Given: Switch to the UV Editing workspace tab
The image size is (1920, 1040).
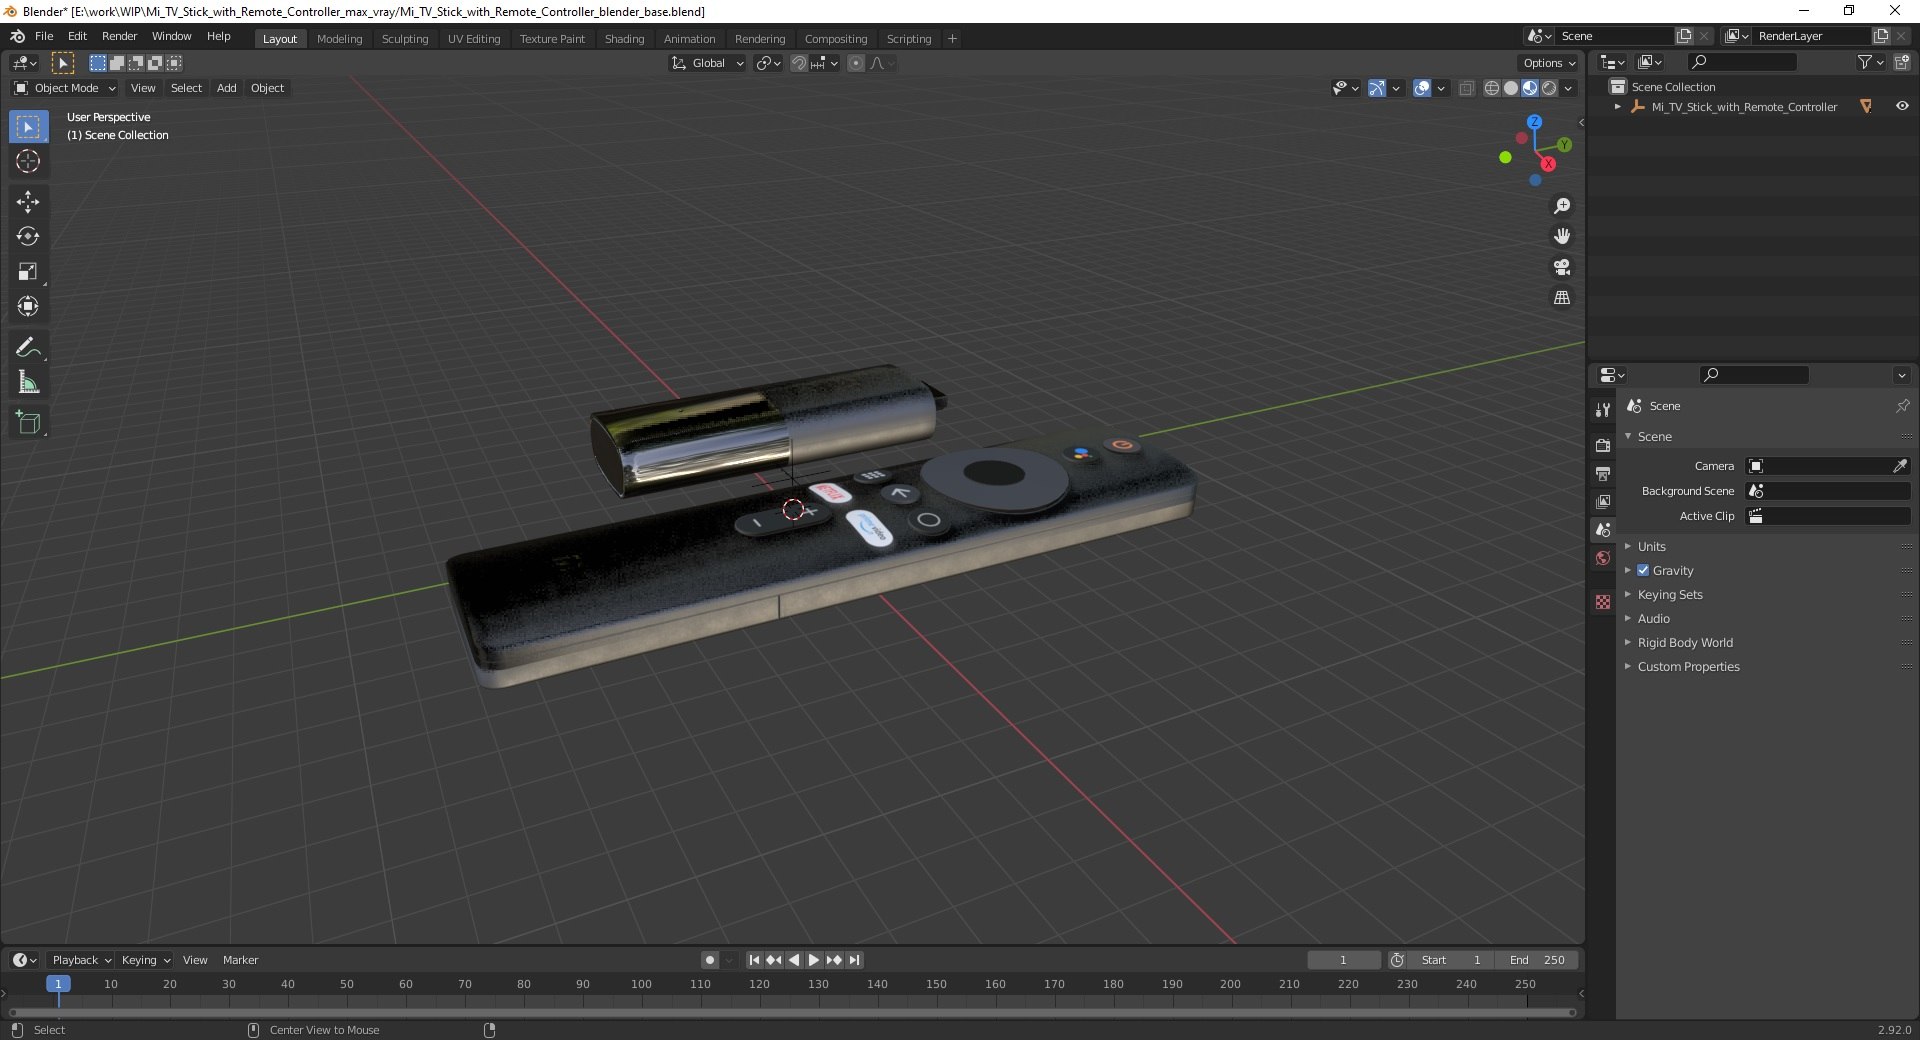Looking at the screenshot, I should coord(474,39).
